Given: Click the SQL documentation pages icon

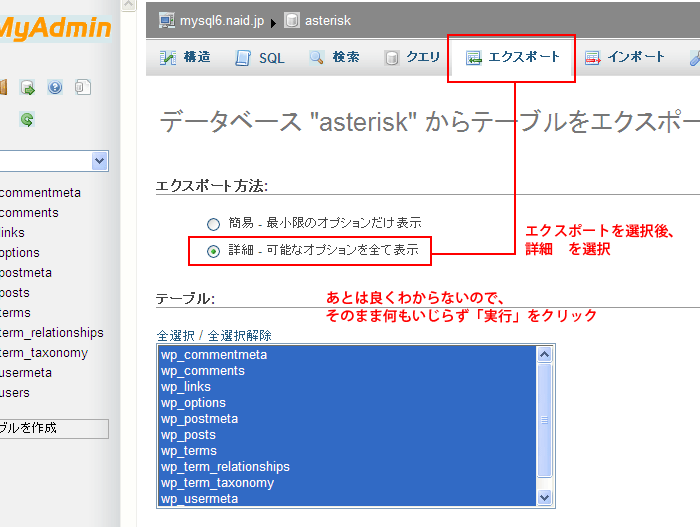Looking at the screenshot, I should pos(82,88).
